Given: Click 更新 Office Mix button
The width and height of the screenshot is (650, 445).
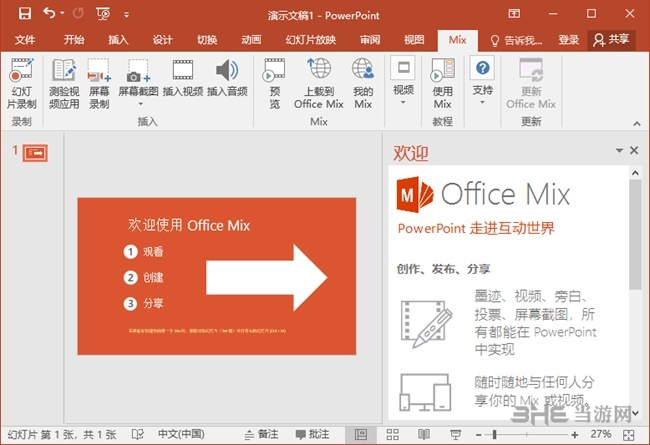Looking at the screenshot, I should (531, 84).
